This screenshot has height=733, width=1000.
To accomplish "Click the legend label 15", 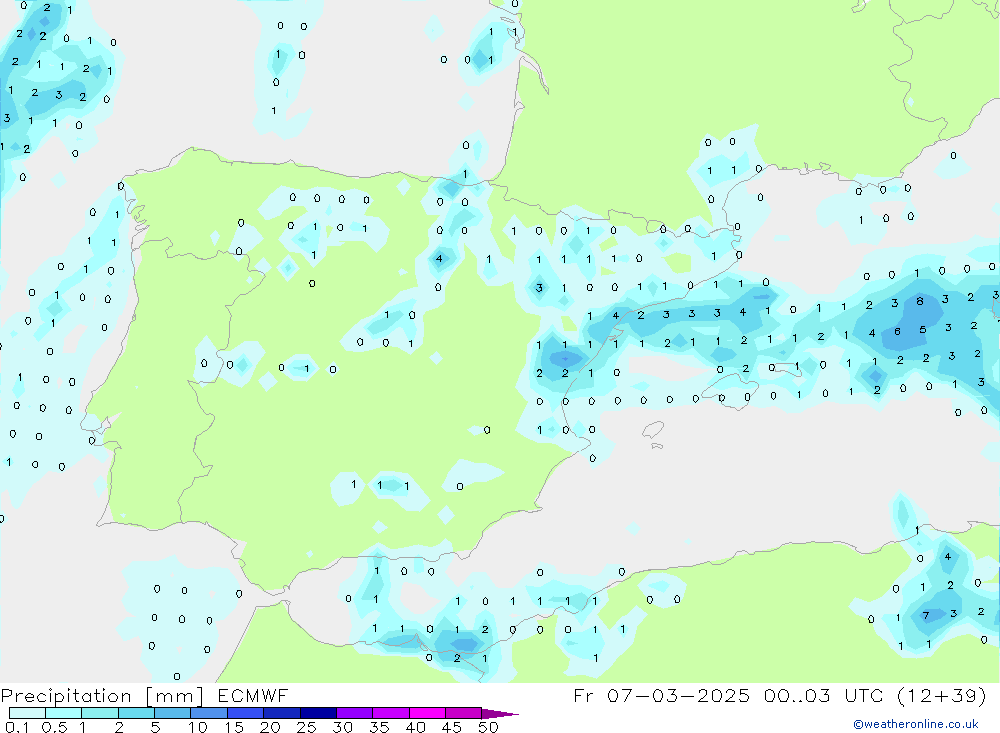I will click(x=234, y=727).
